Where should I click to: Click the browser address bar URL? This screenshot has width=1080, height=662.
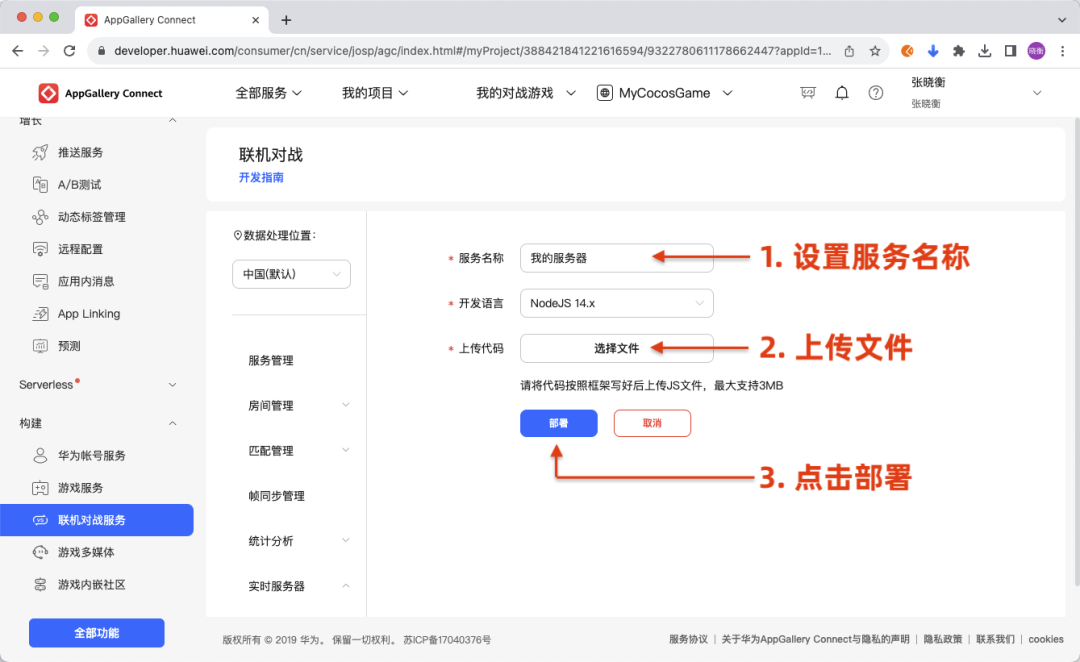(472, 51)
